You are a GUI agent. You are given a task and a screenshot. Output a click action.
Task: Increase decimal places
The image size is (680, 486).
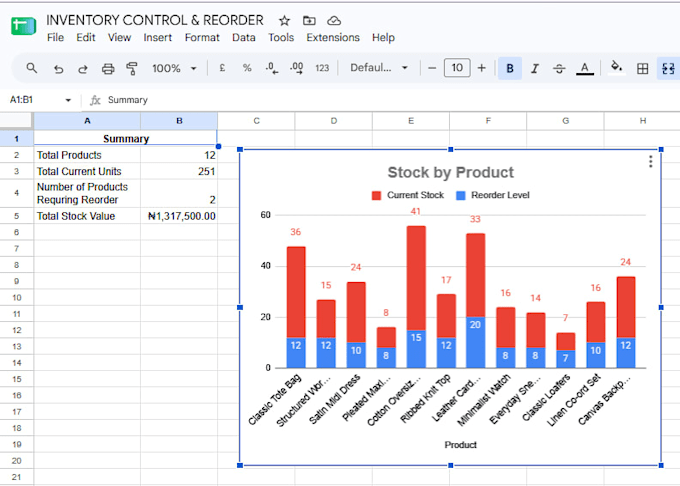297,68
